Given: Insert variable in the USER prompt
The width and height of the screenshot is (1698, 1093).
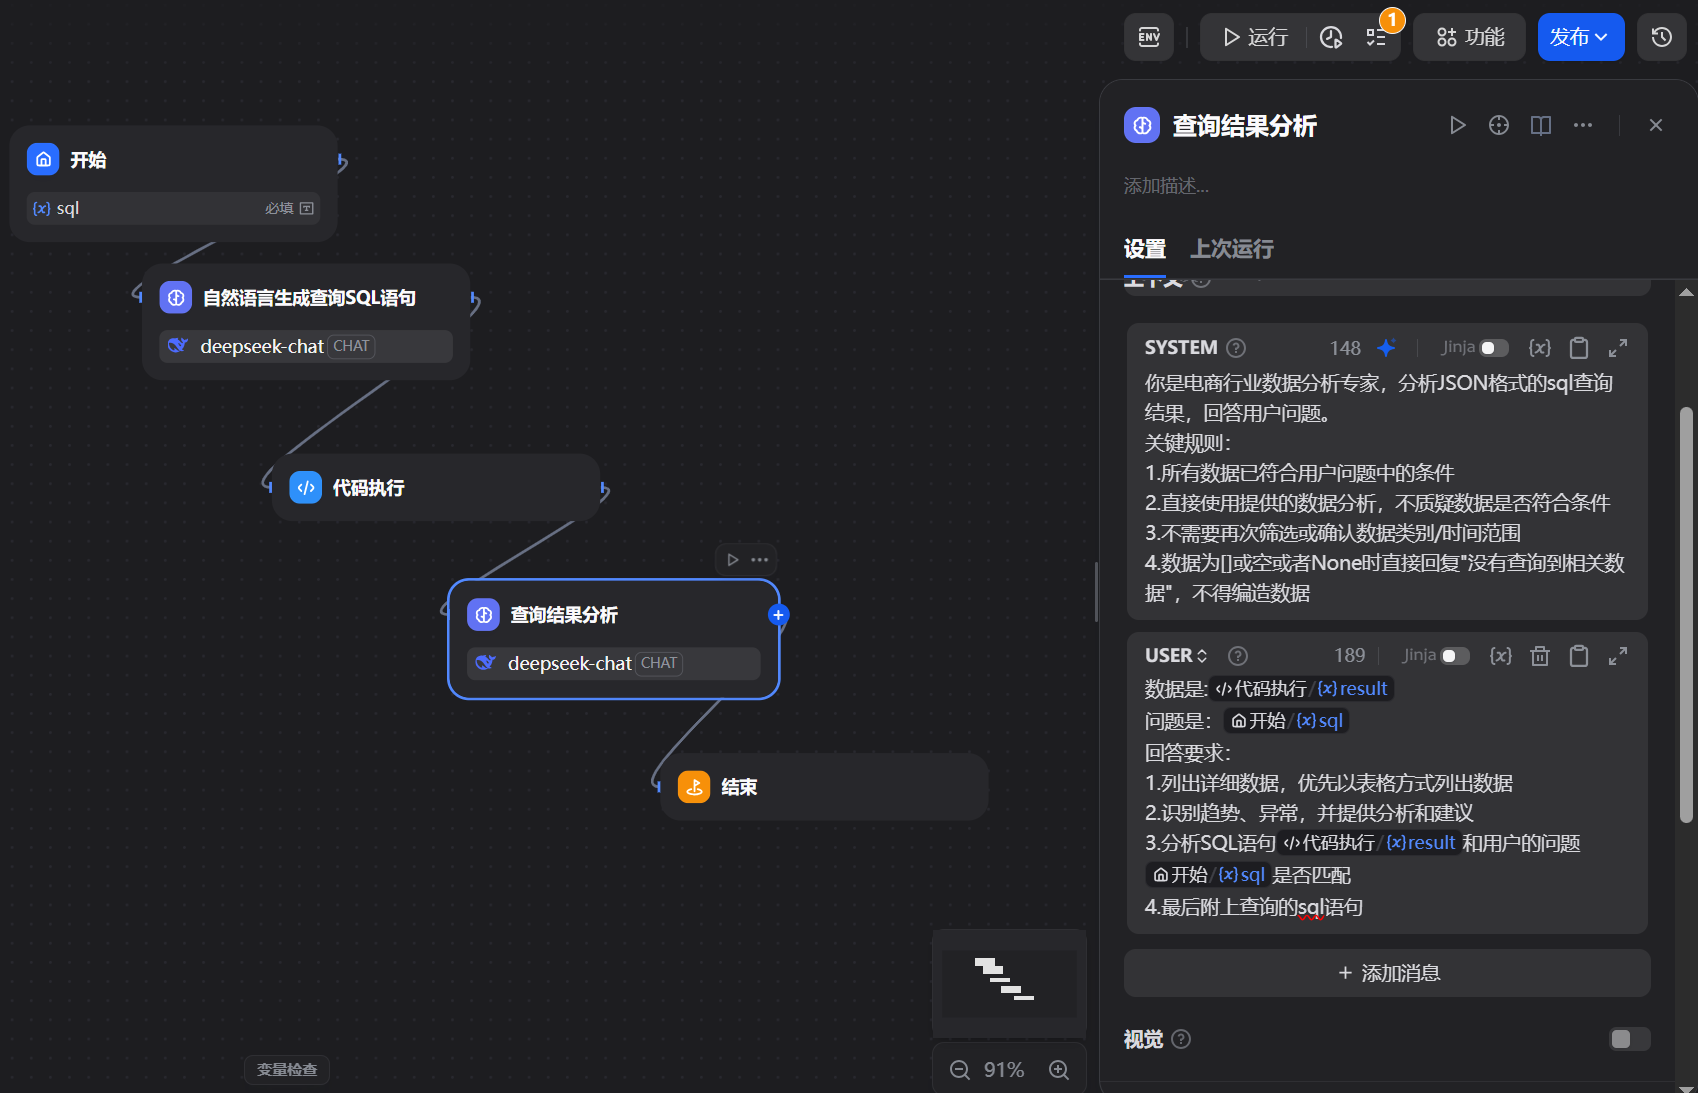Looking at the screenshot, I should pyautogui.click(x=1501, y=656).
